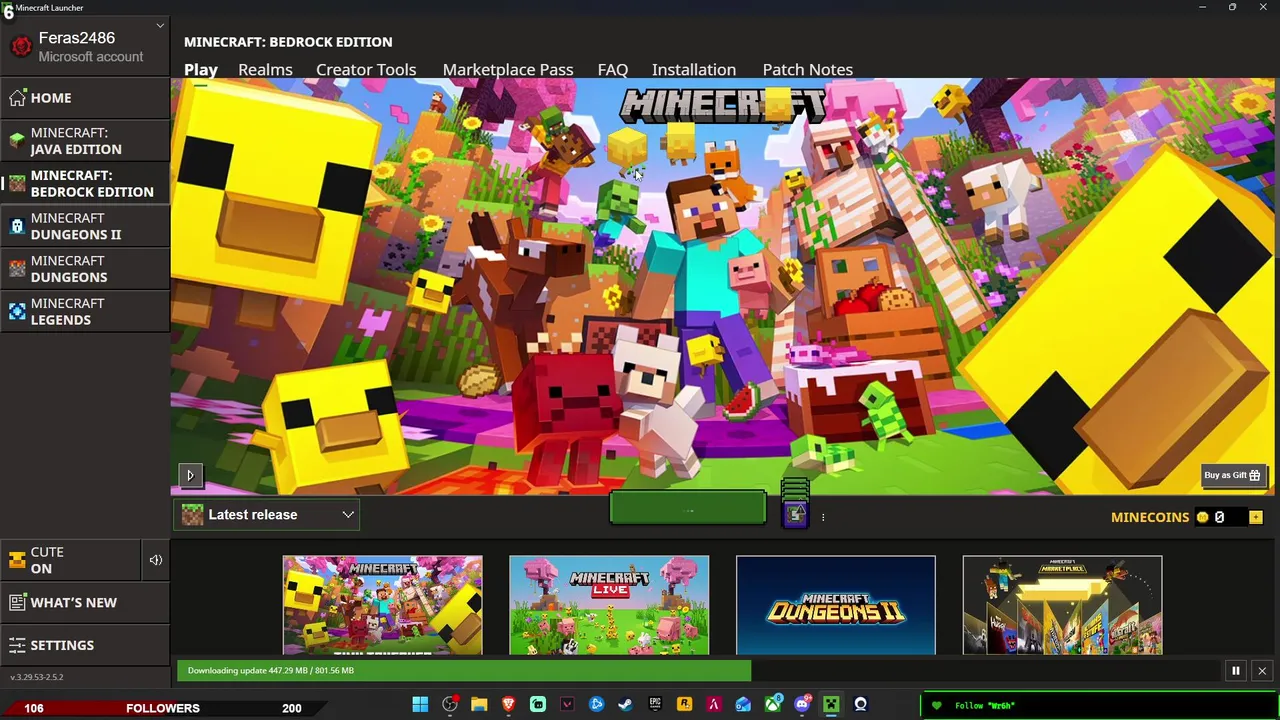The width and height of the screenshot is (1280, 720).
Task: Go to the FAQ tab
Action: tap(613, 69)
